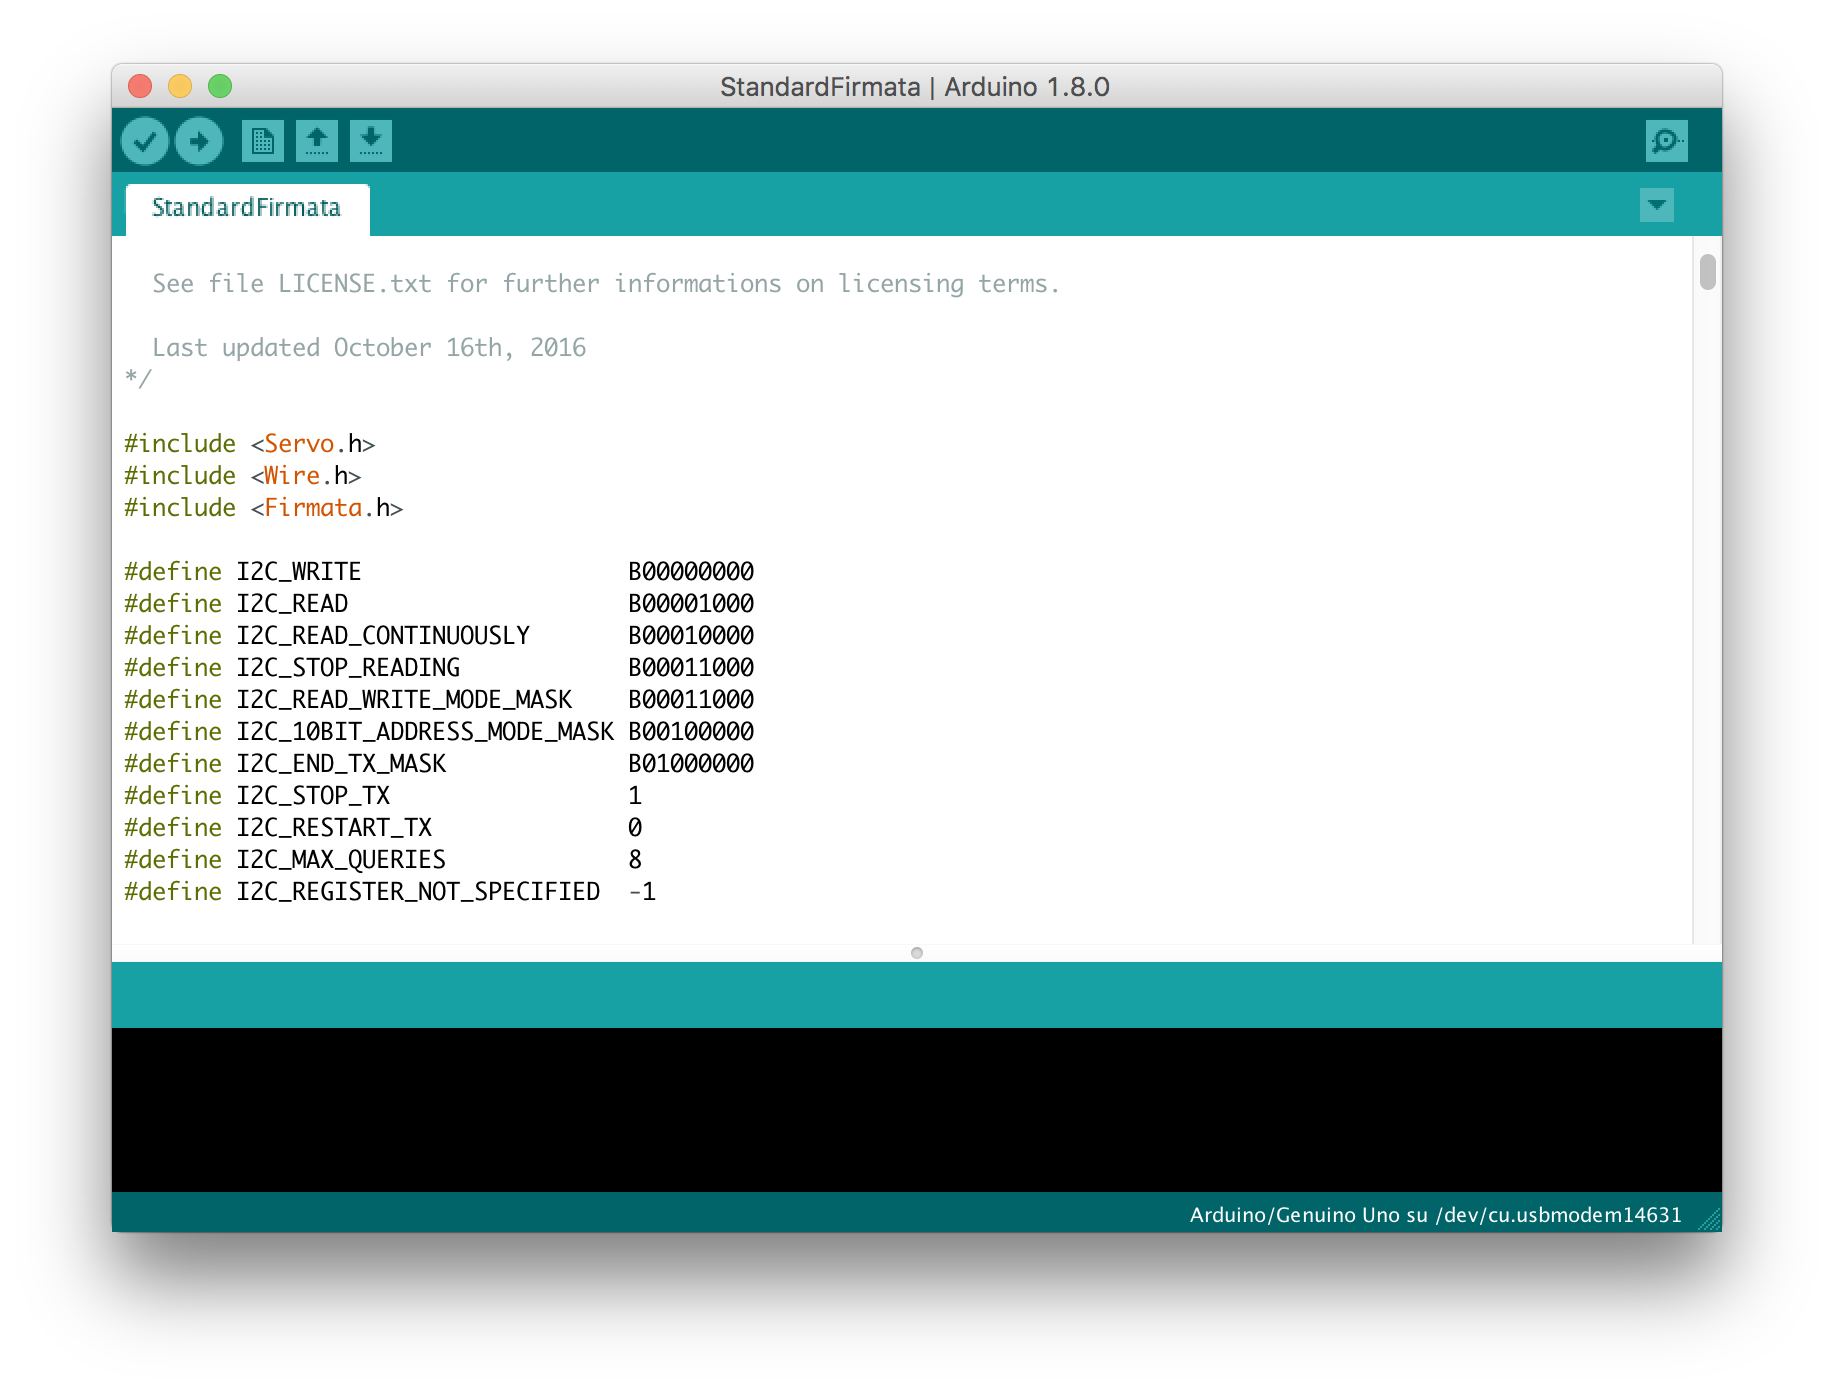Create a new sketch with the New icon
The width and height of the screenshot is (1834, 1392).
tap(263, 141)
